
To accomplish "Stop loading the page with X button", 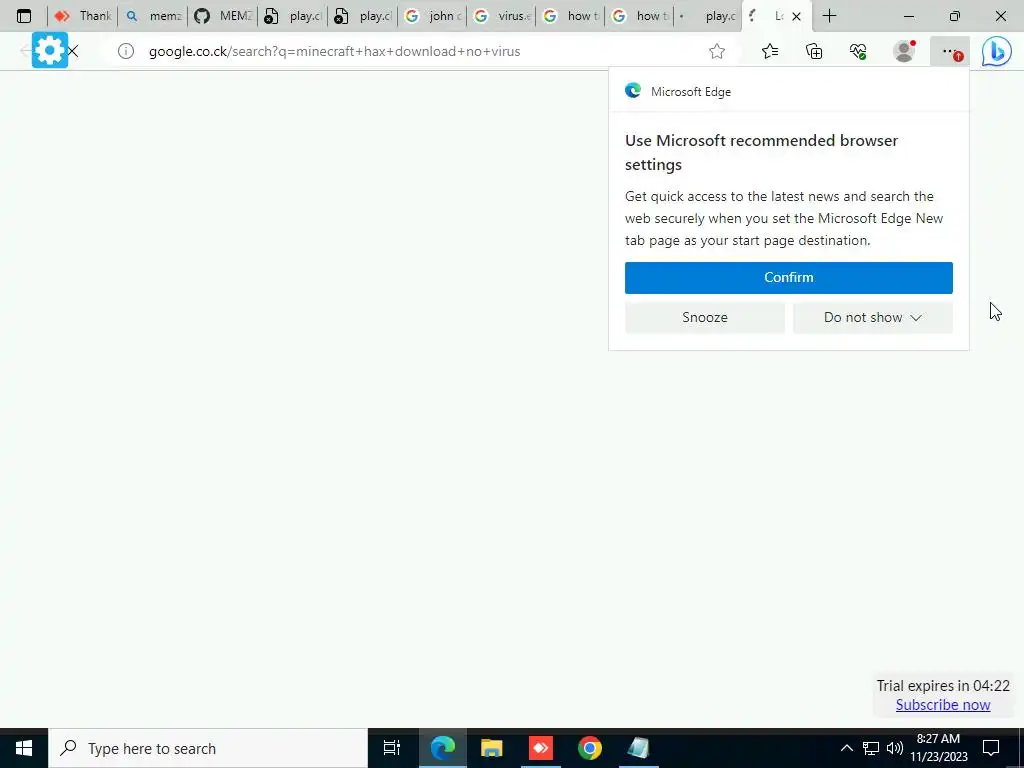I will click(73, 51).
